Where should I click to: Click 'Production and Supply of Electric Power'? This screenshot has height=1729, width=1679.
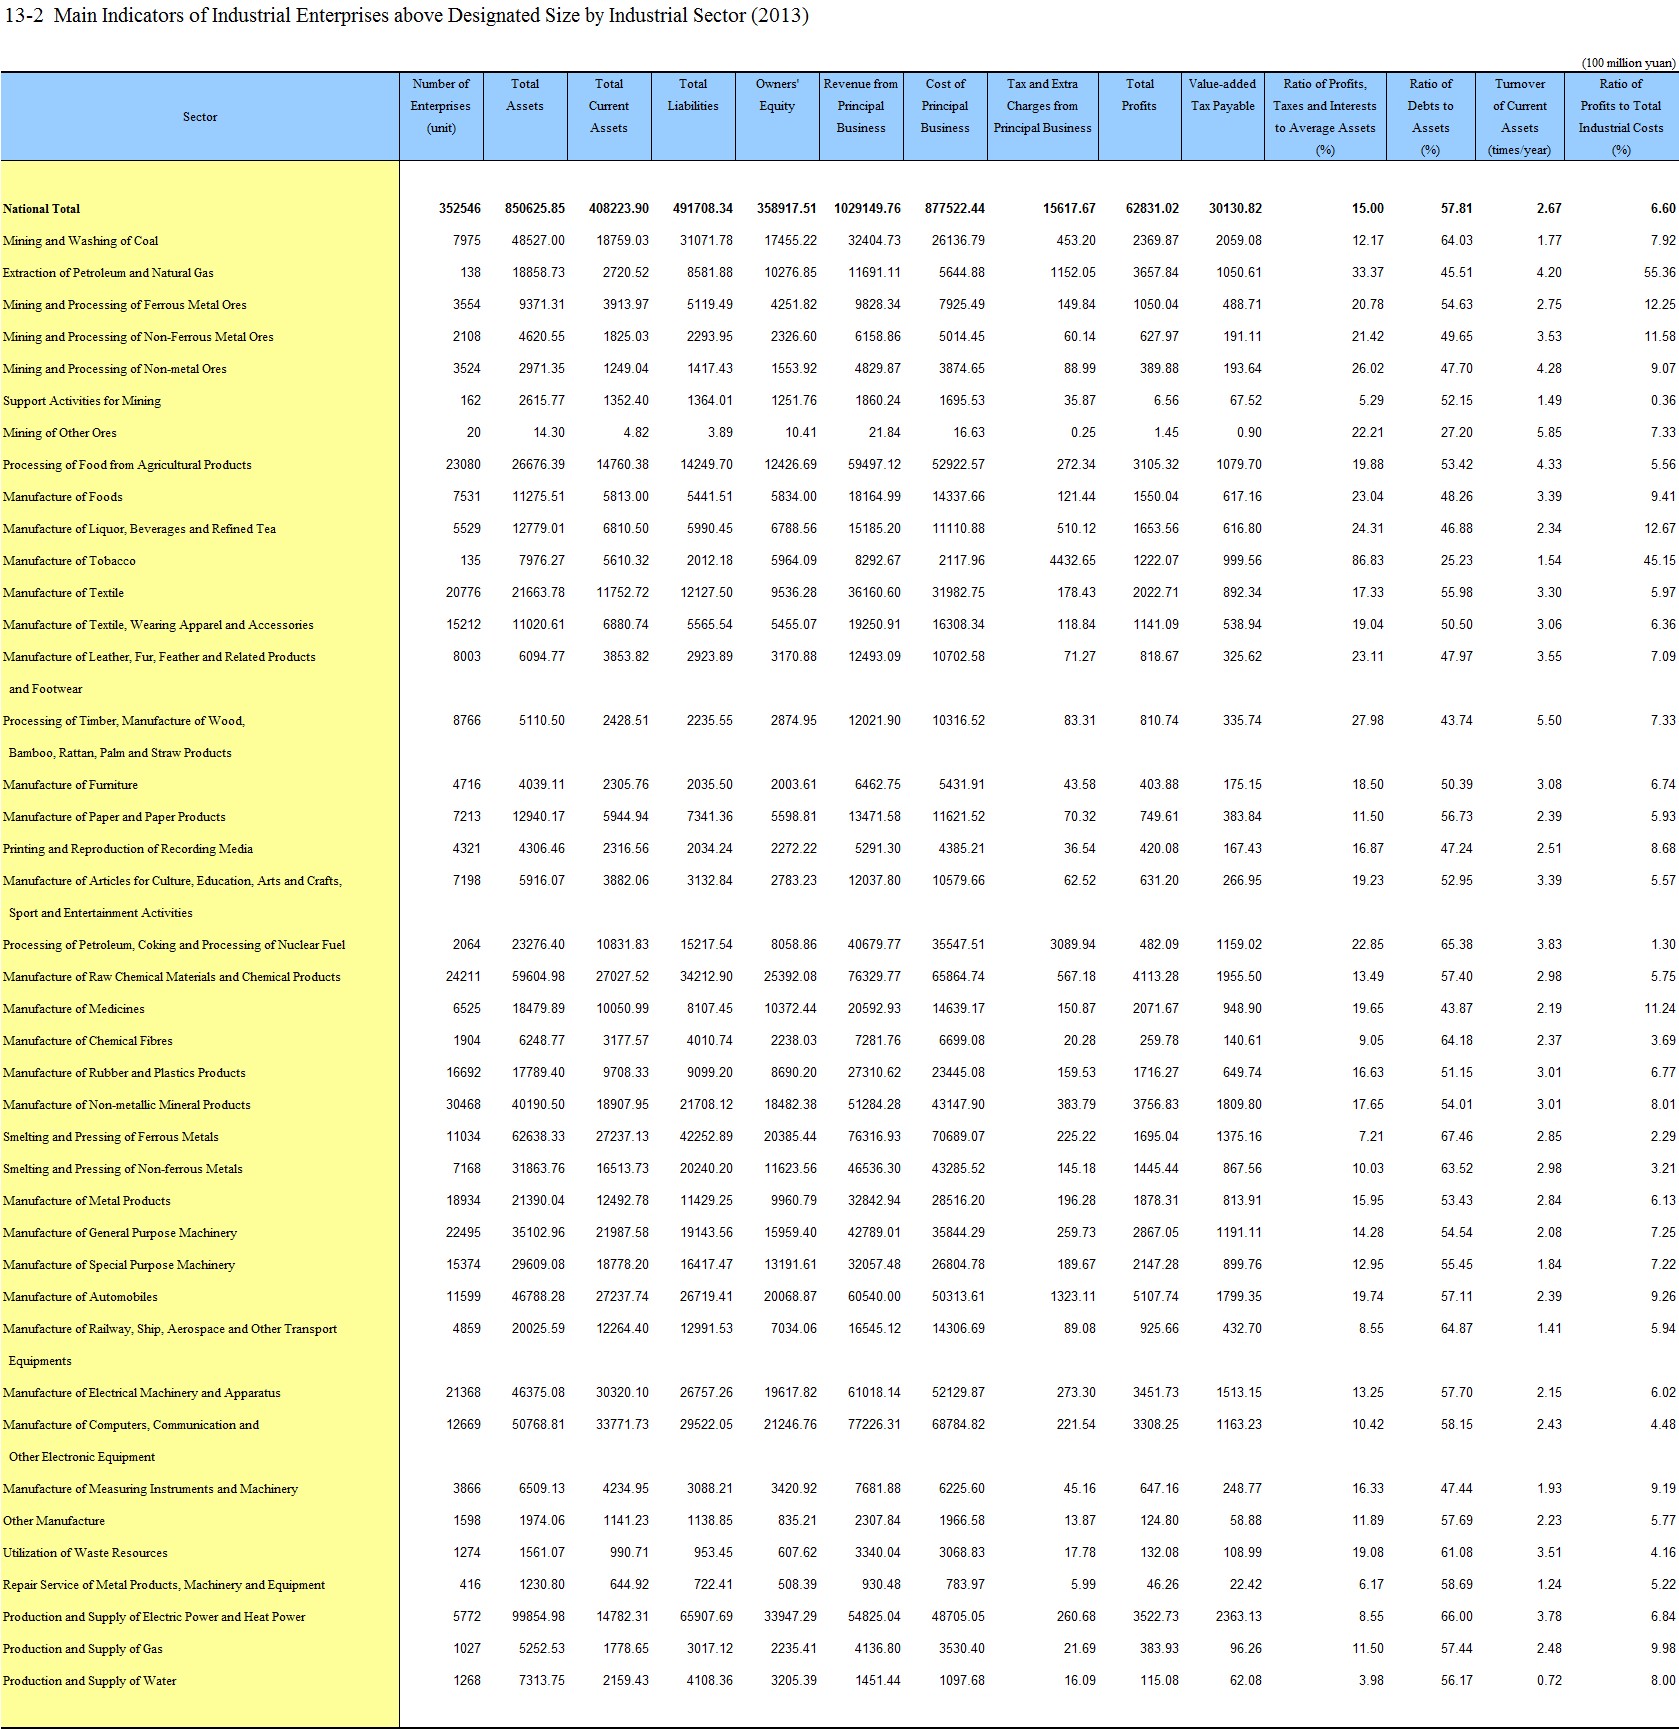pyautogui.click(x=154, y=1617)
